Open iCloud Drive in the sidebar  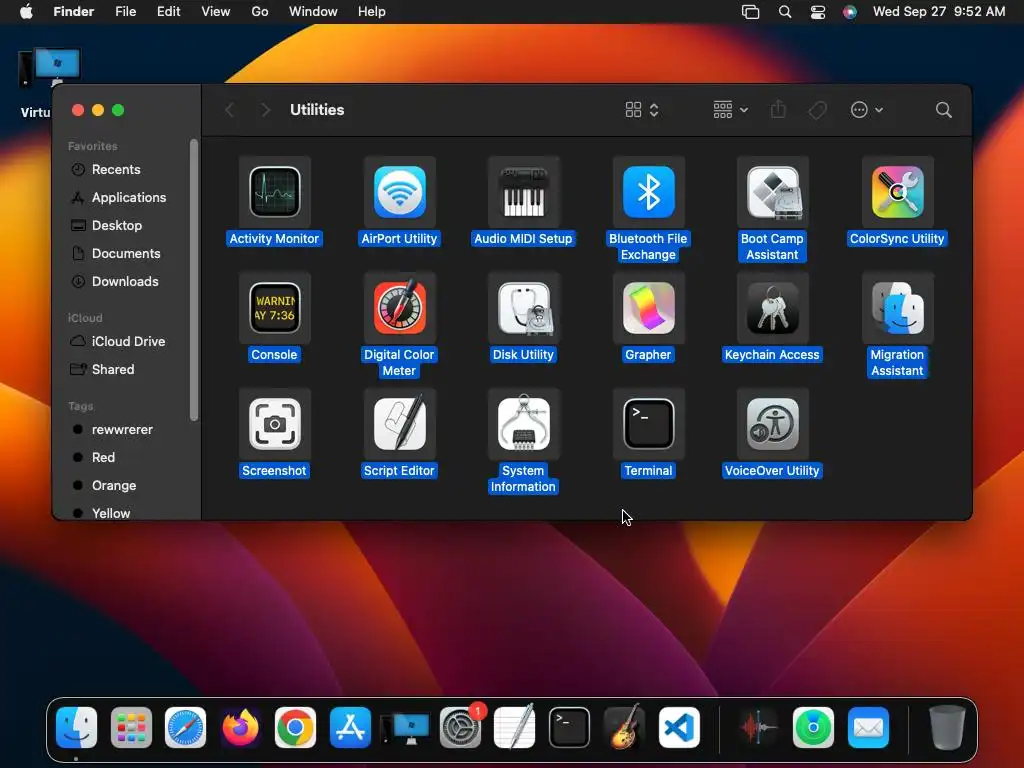[x=127, y=342]
